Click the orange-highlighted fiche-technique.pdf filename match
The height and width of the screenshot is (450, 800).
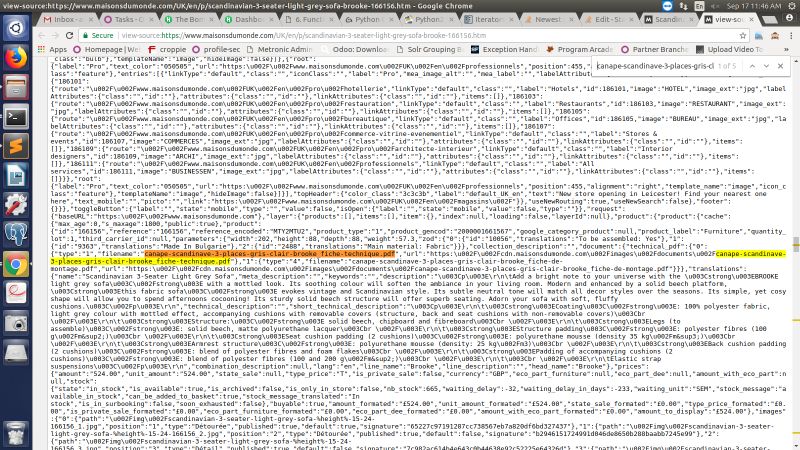(269, 254)
